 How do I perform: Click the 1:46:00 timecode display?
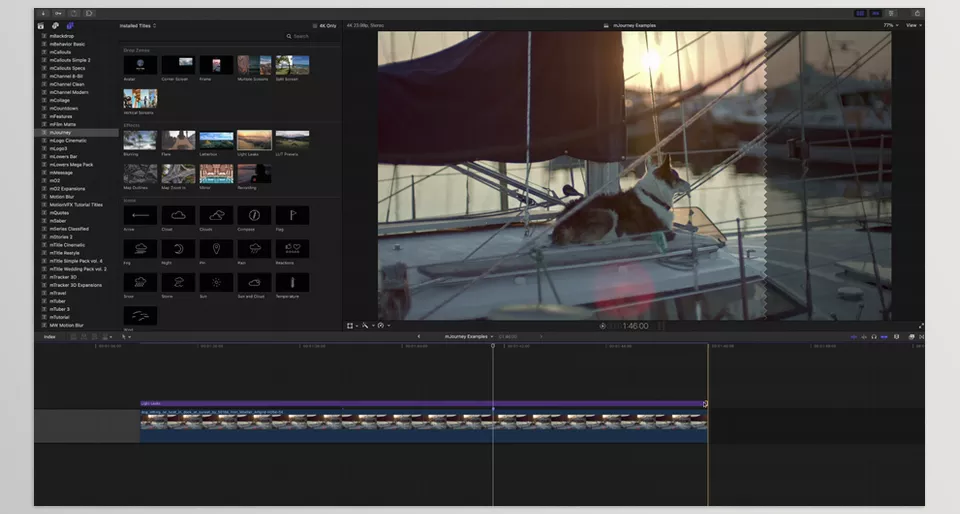[x=635, y=326]
